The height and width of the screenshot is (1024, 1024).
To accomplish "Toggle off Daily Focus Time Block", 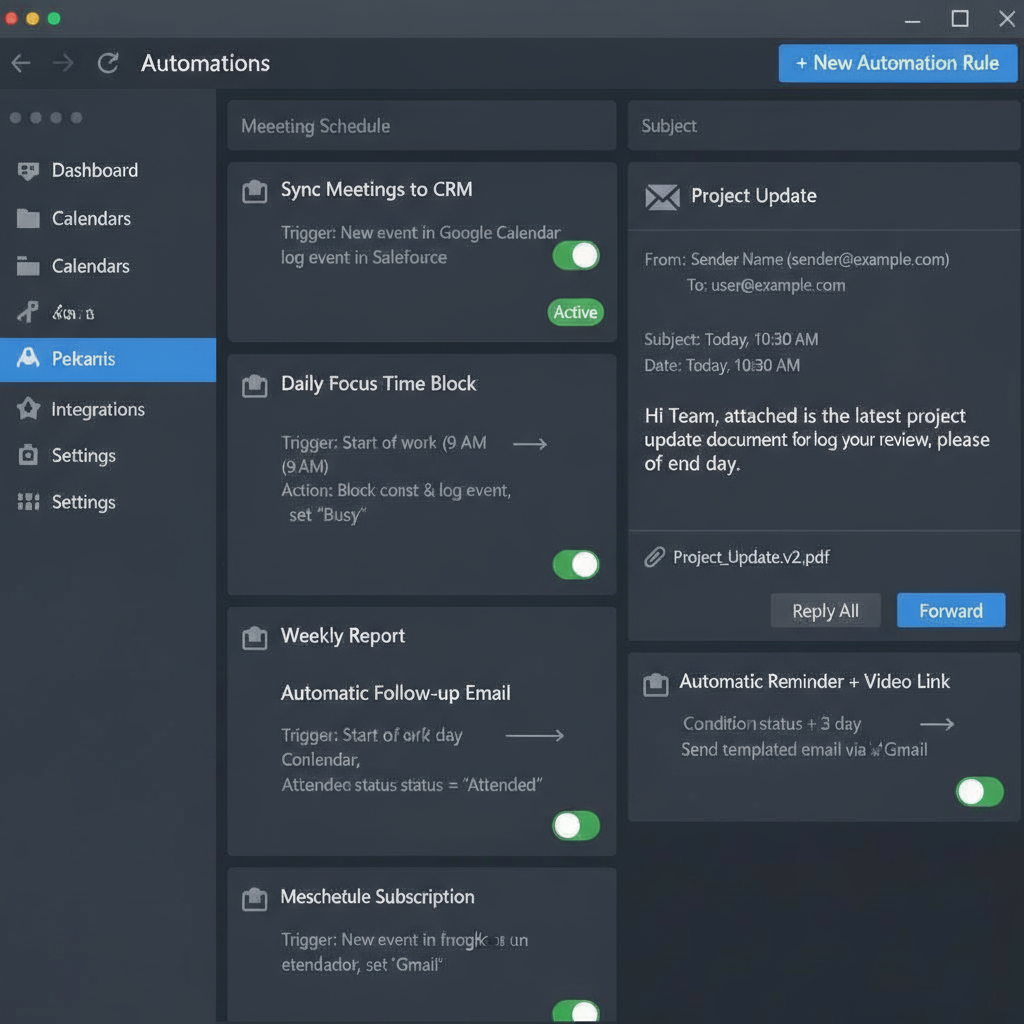I will coord(575,564).
